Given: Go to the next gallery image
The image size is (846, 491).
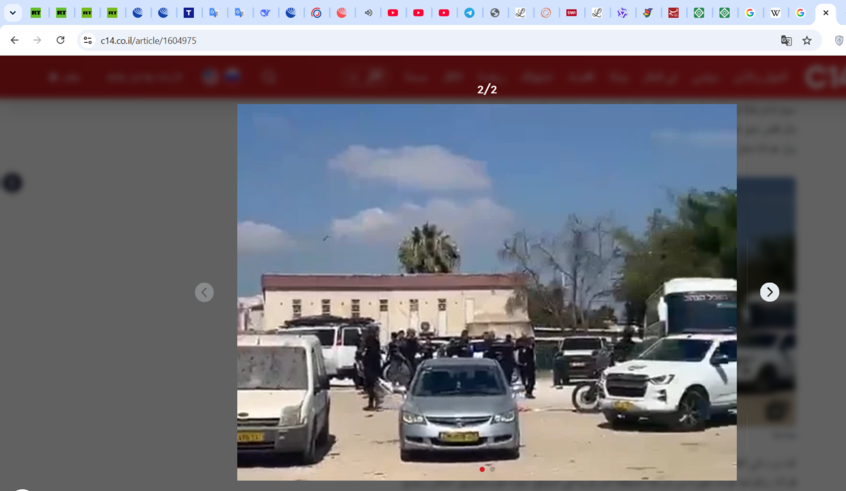Looking at the screenshot, I should click(769, 292).
